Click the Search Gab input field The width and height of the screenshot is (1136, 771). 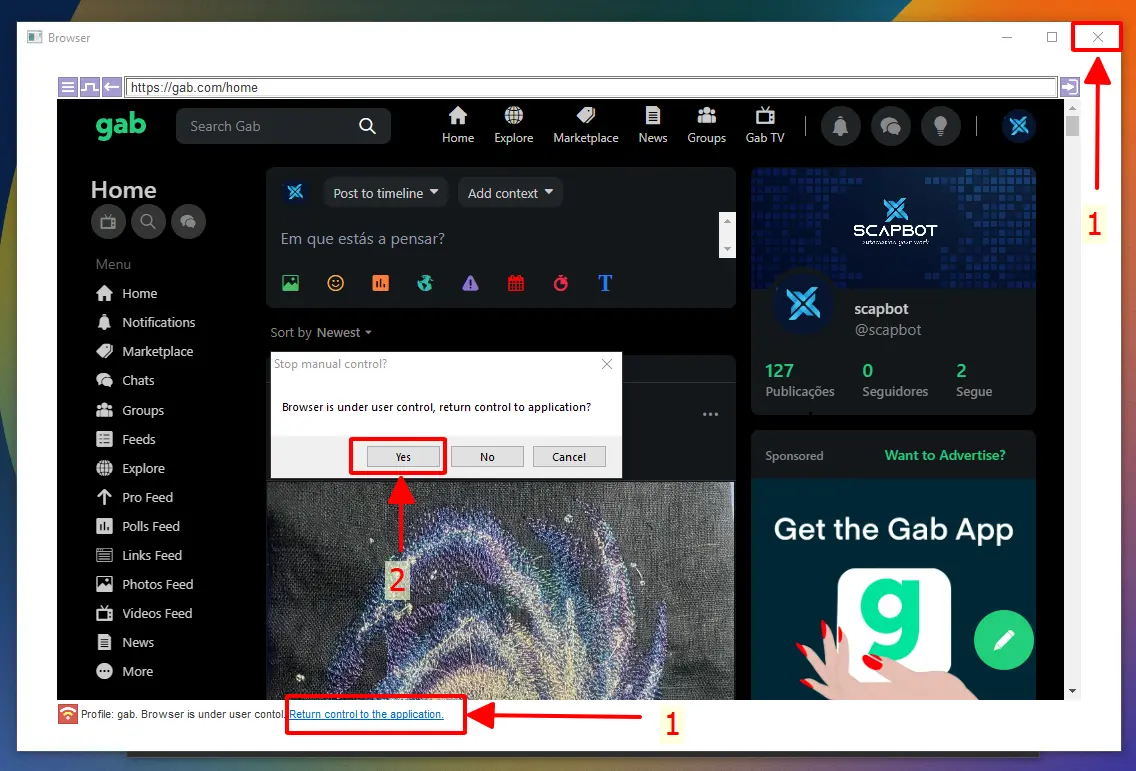point(283,126)
